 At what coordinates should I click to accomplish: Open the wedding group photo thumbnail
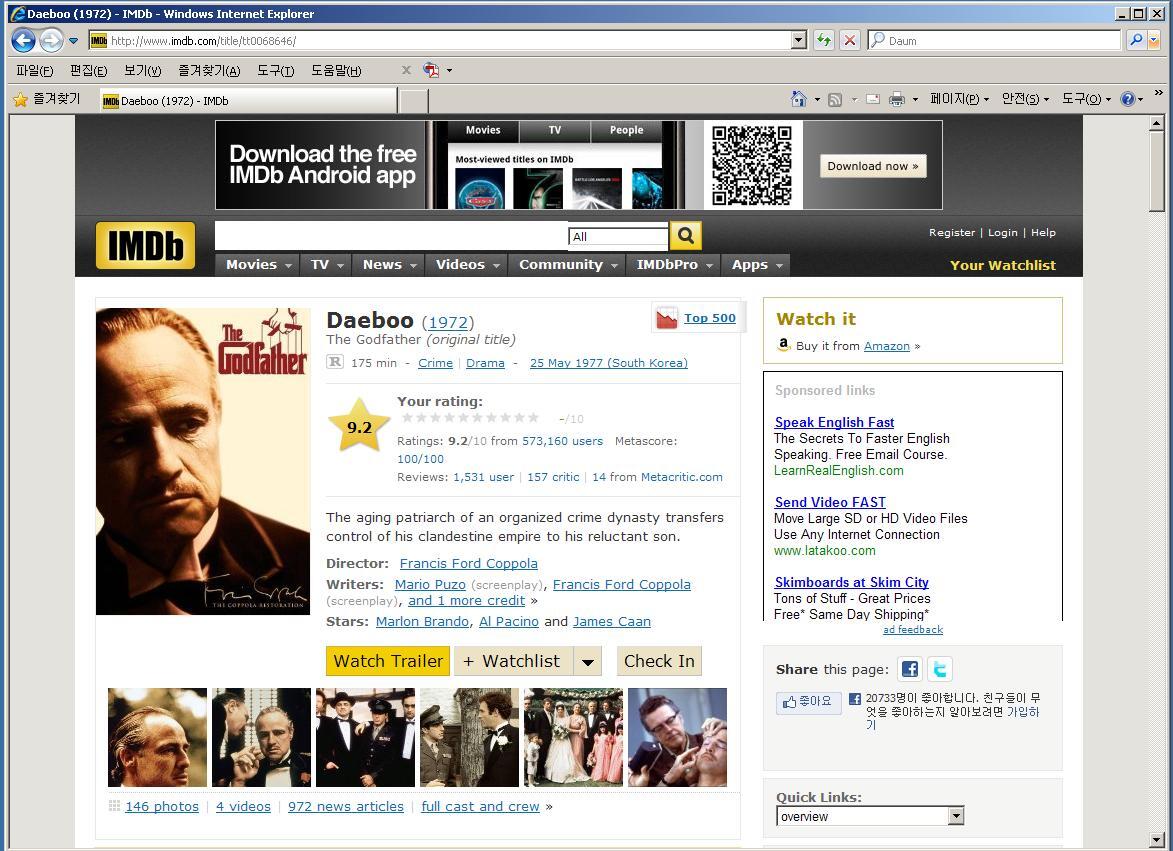(x=573, y=737)
